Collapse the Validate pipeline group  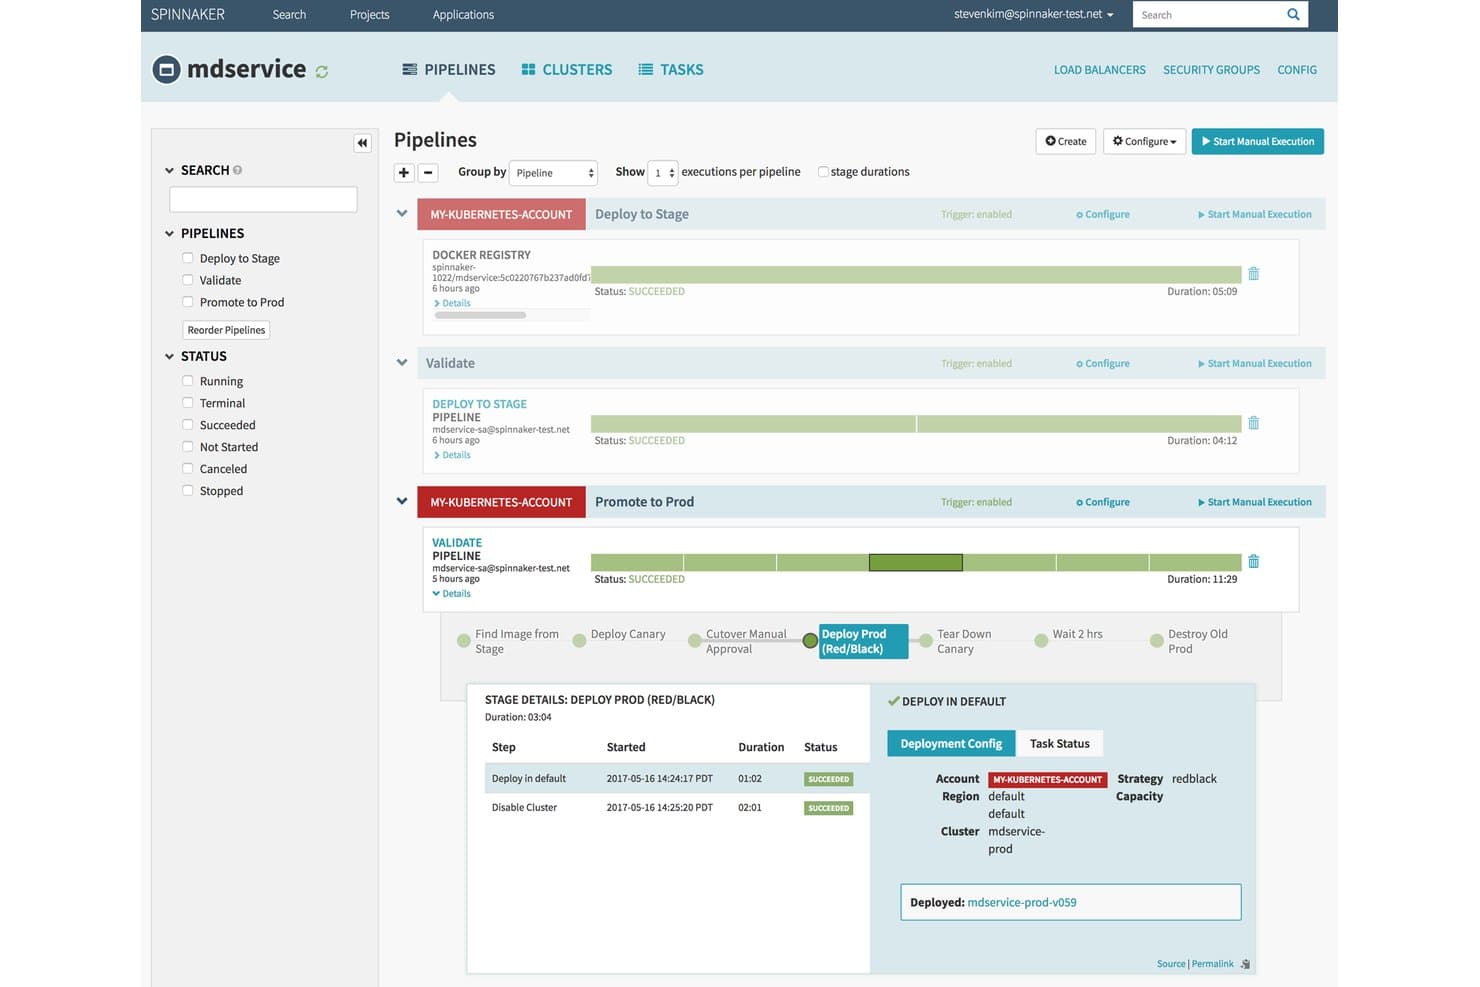(x=402, y=362)
